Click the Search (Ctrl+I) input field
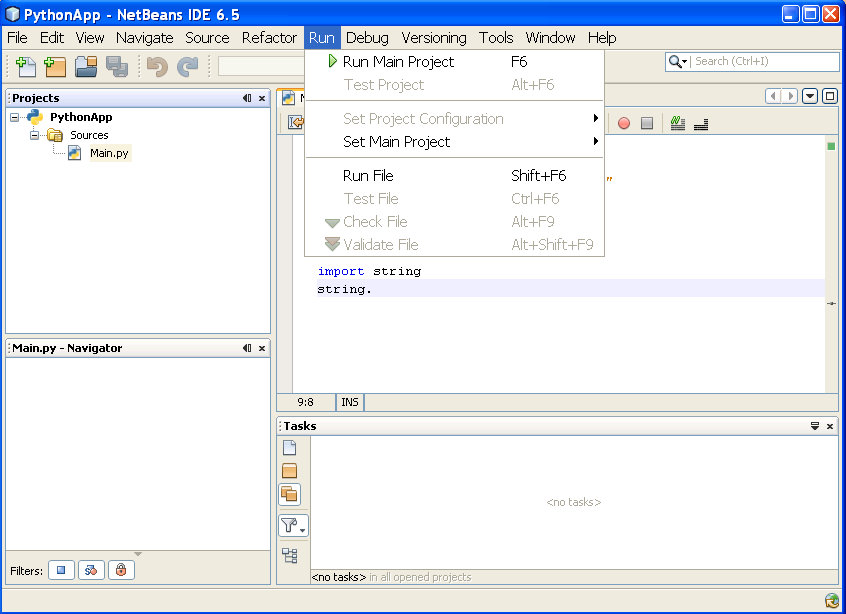This screenshot has height=614, width=846. point(765,62)
